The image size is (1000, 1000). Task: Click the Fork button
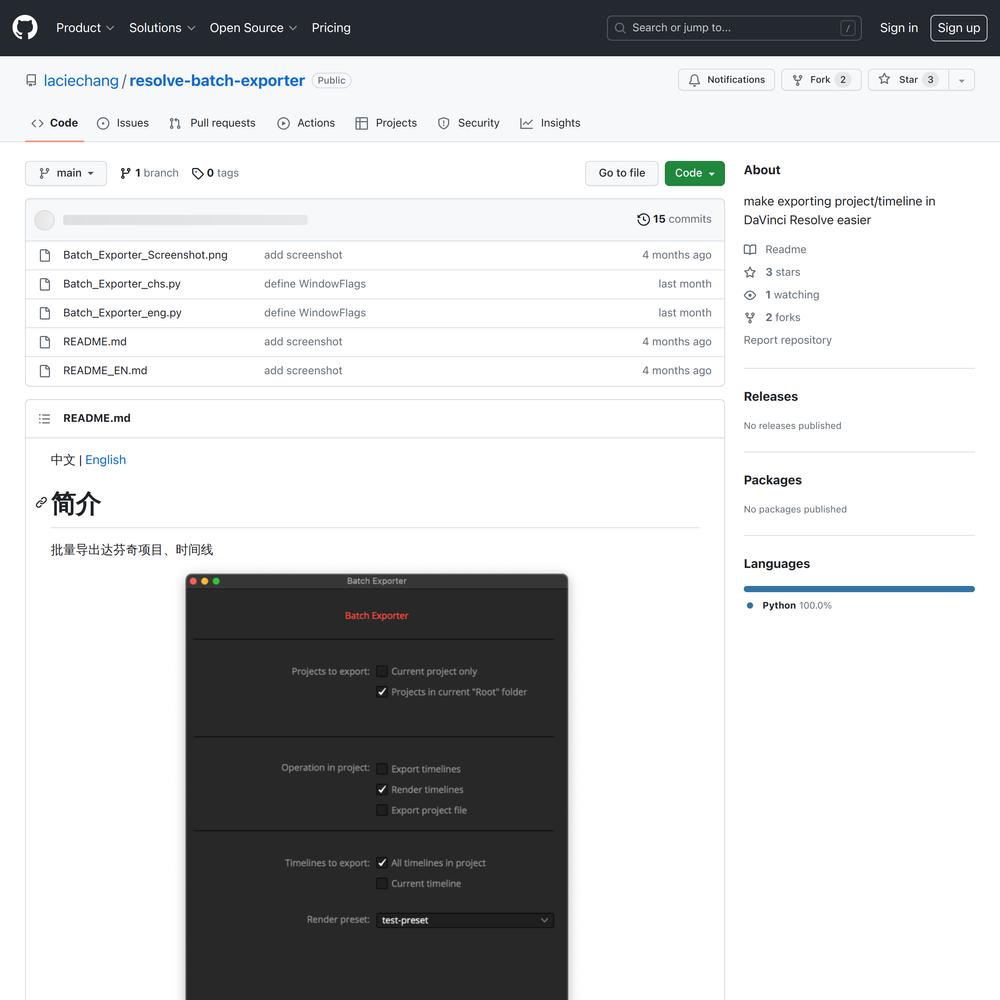tap(821, 80)
